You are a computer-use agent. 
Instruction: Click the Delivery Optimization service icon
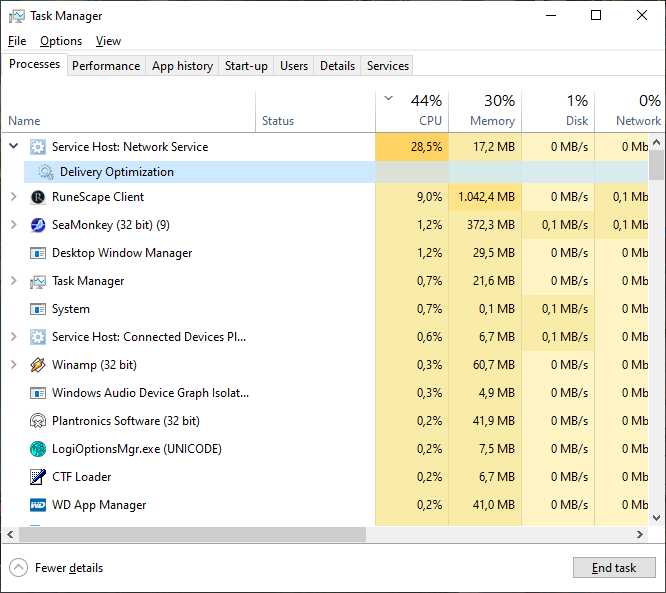[x=45, y=172]
